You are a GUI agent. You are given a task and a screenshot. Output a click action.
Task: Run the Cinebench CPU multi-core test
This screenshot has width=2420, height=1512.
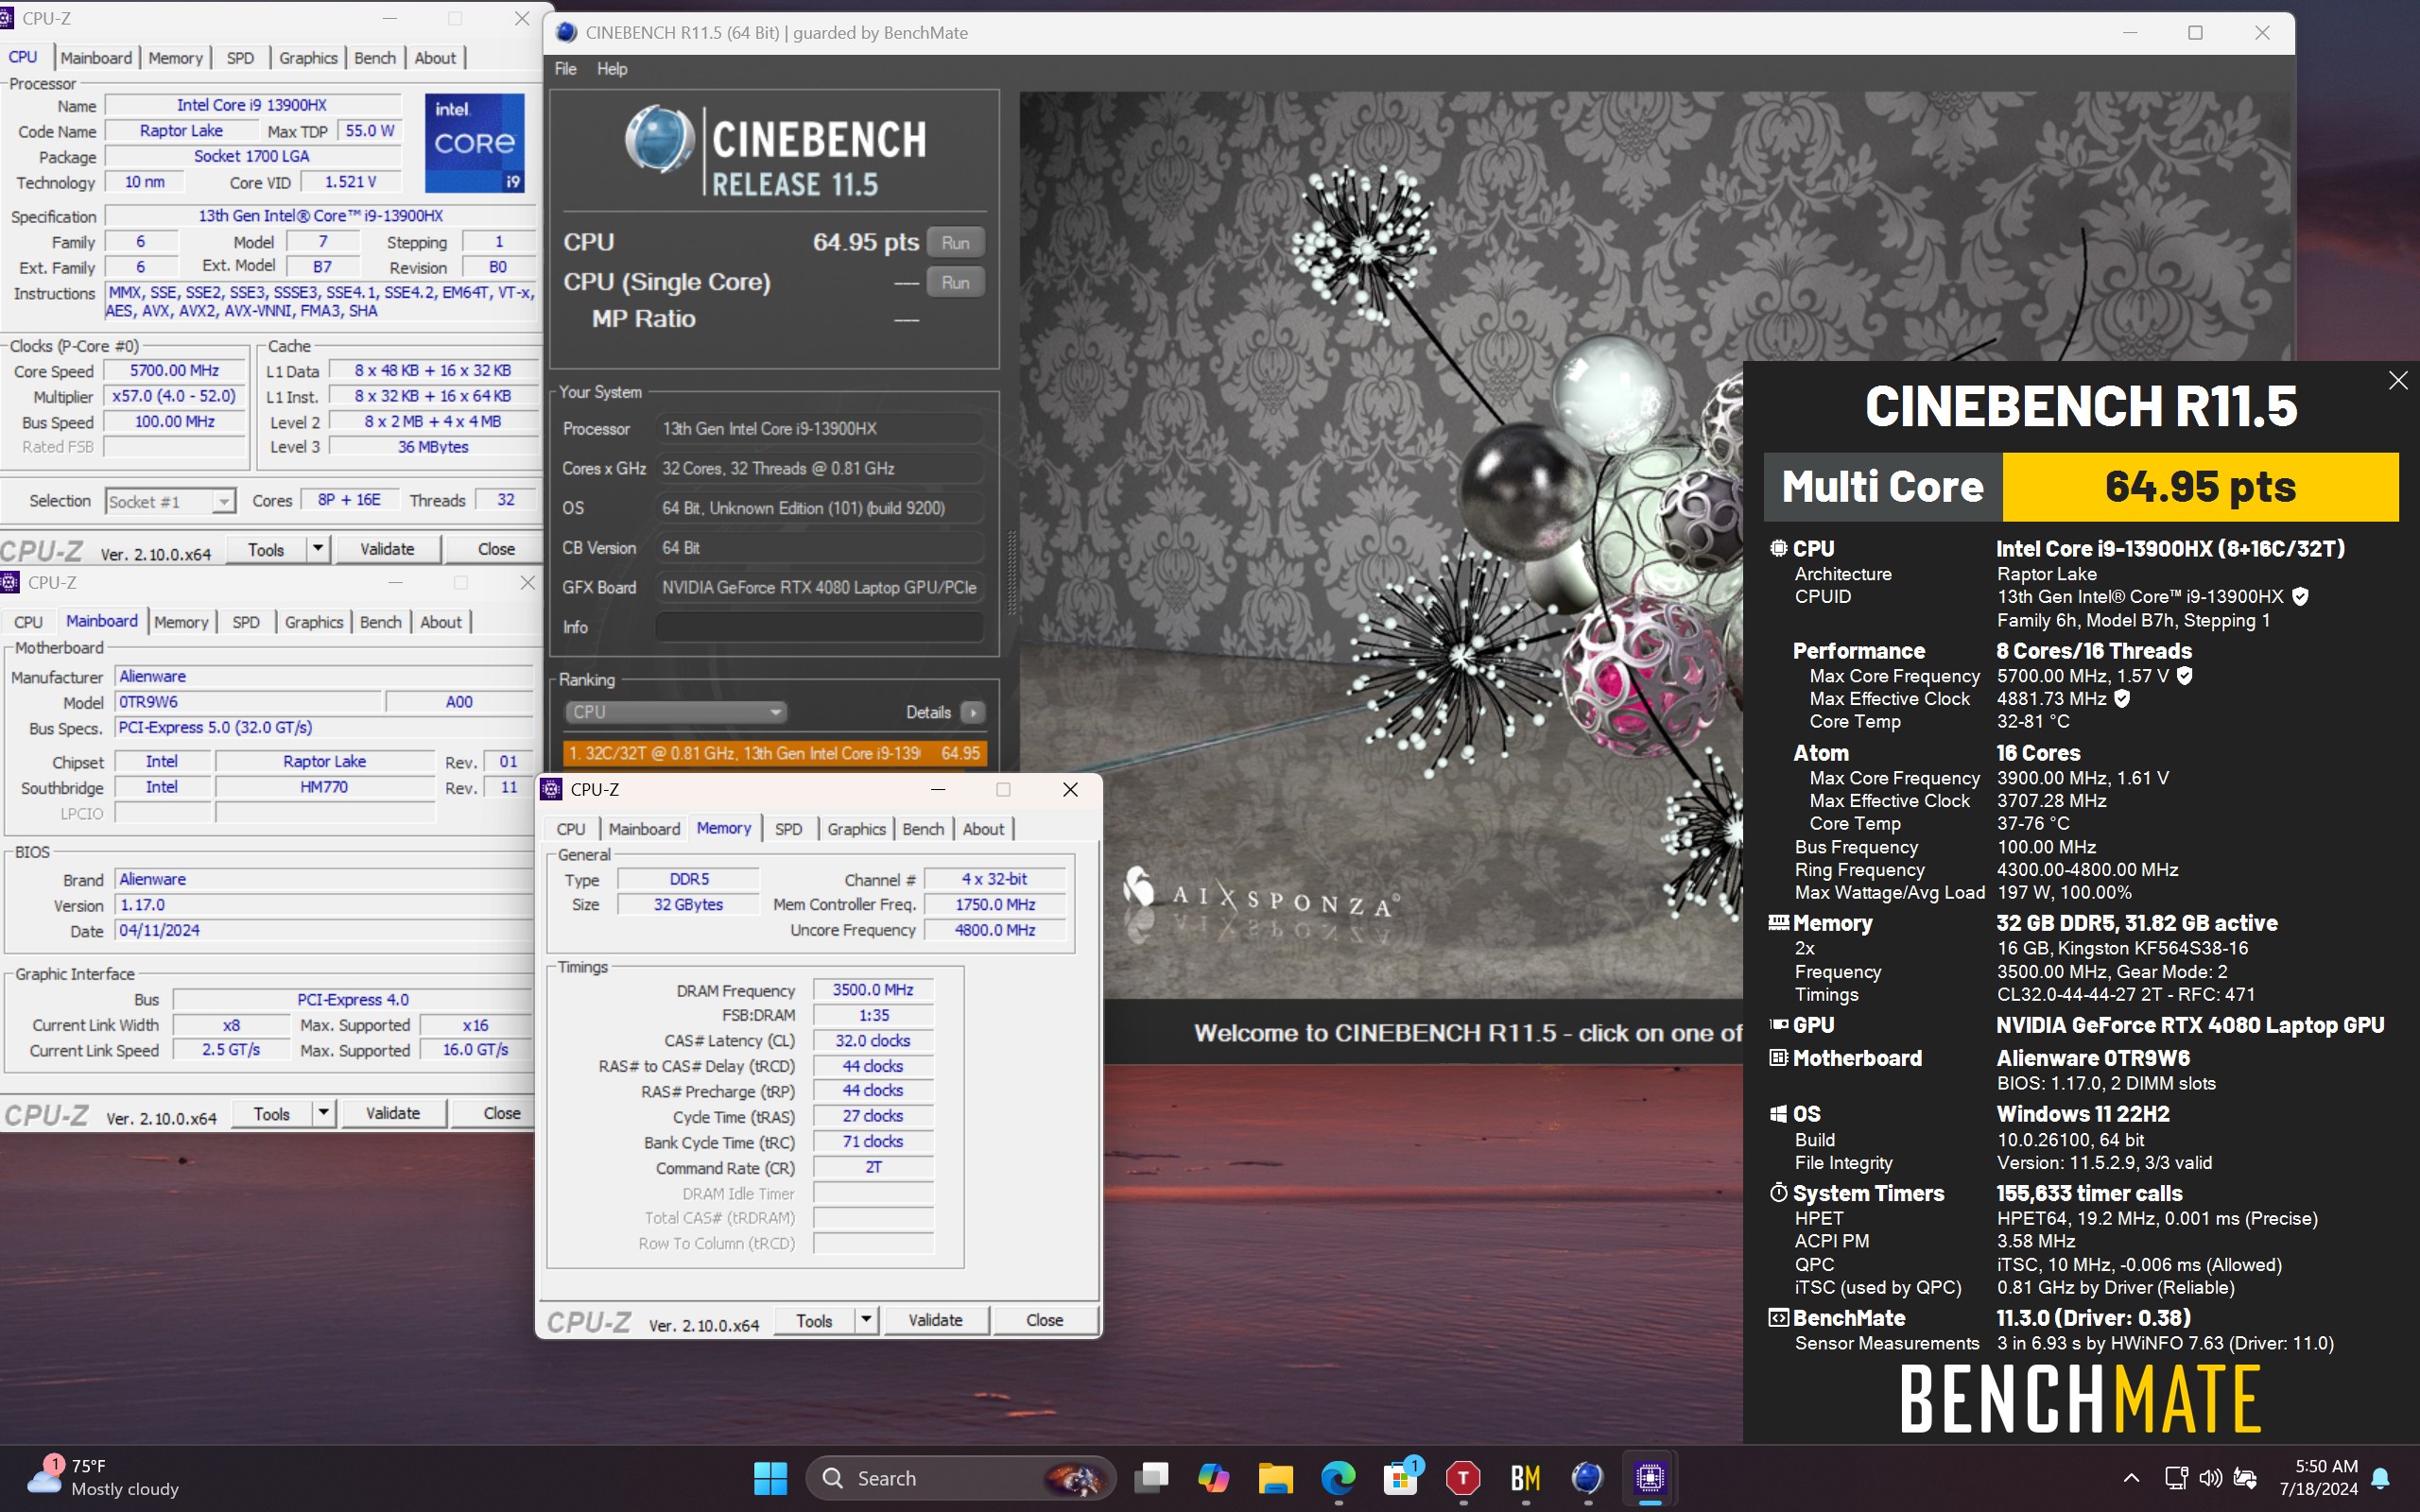tap(955, 243)
